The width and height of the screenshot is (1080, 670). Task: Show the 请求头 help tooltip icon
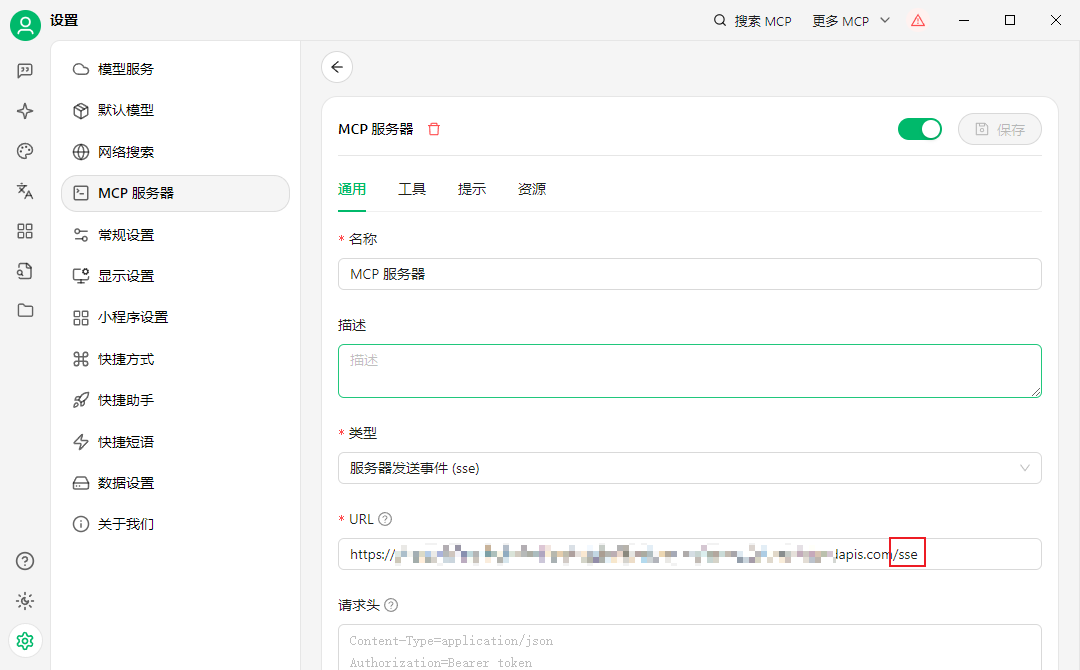coord(391,605)
